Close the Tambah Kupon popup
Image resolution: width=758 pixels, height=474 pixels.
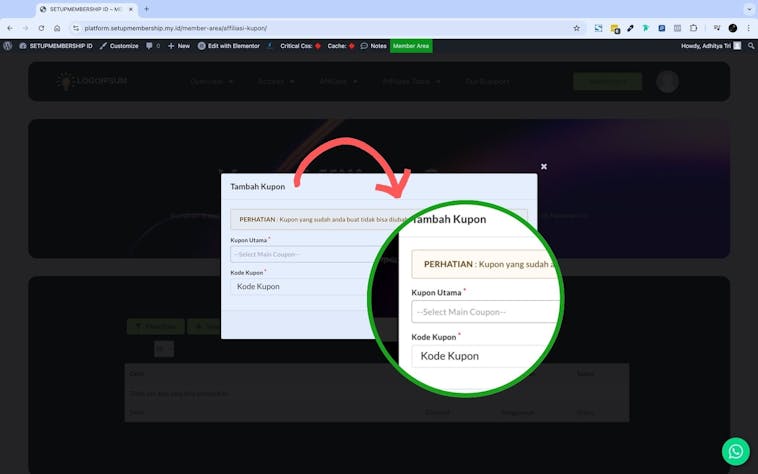[x=544, y=167]
